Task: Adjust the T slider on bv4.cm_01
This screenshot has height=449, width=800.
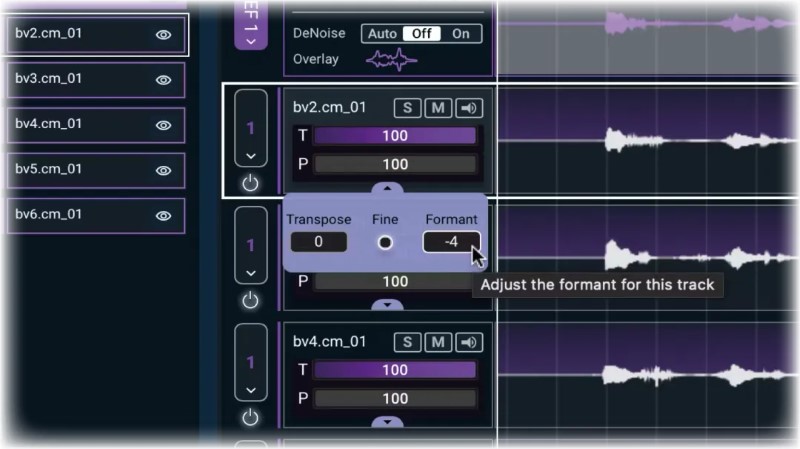Action: 395,370
